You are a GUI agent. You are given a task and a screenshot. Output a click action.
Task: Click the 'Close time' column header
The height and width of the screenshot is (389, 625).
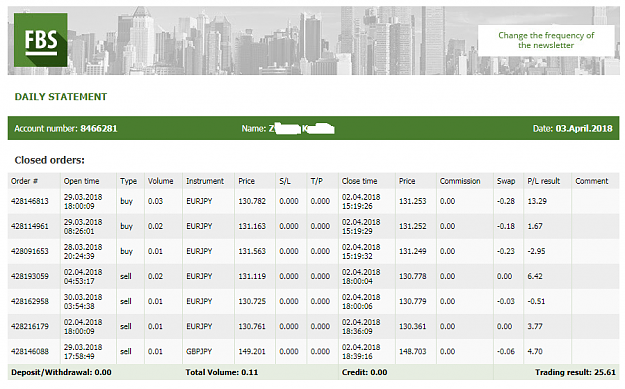[359, 181]
